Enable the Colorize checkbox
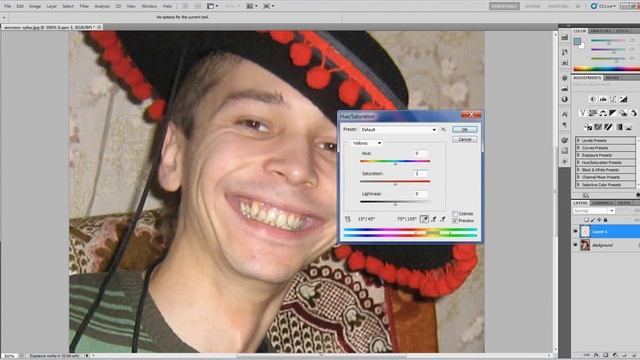The image size is (640, 360). 455,213
